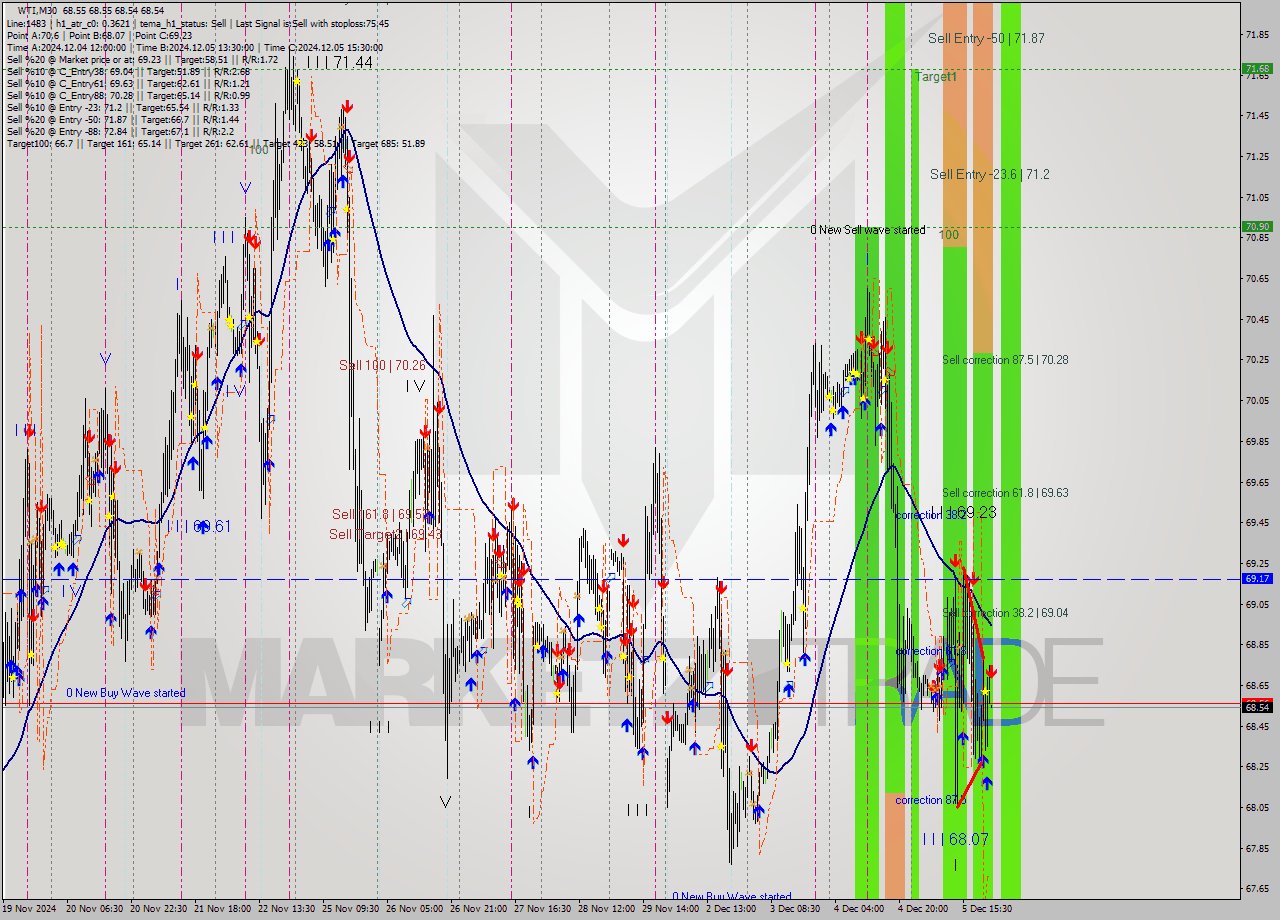
Task: Click the 67.85 price axis label
Action: 1257,848
